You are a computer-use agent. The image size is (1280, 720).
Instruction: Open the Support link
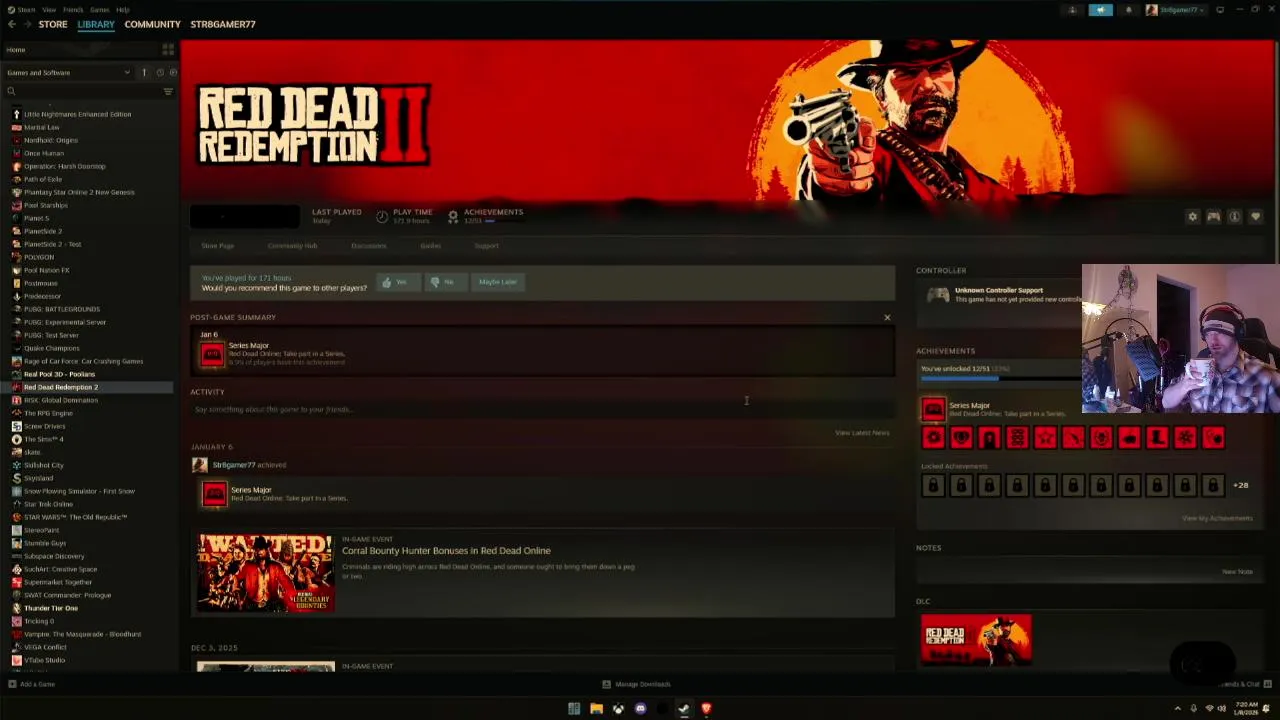(486, 246)
